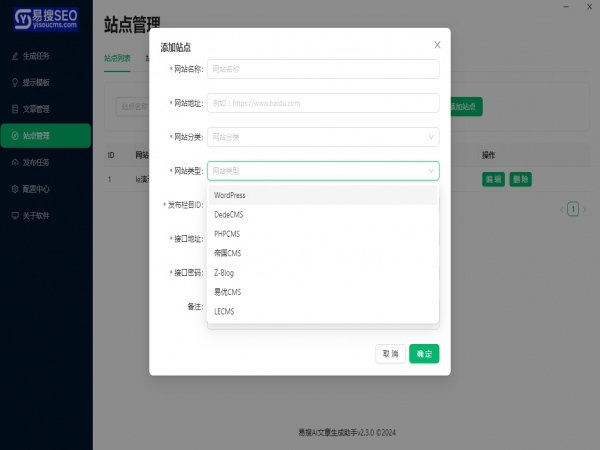Switch to the 站点列表 tab
Image resolution: width=600 pixels, height=450 pixels.
(x=117, y=58)
